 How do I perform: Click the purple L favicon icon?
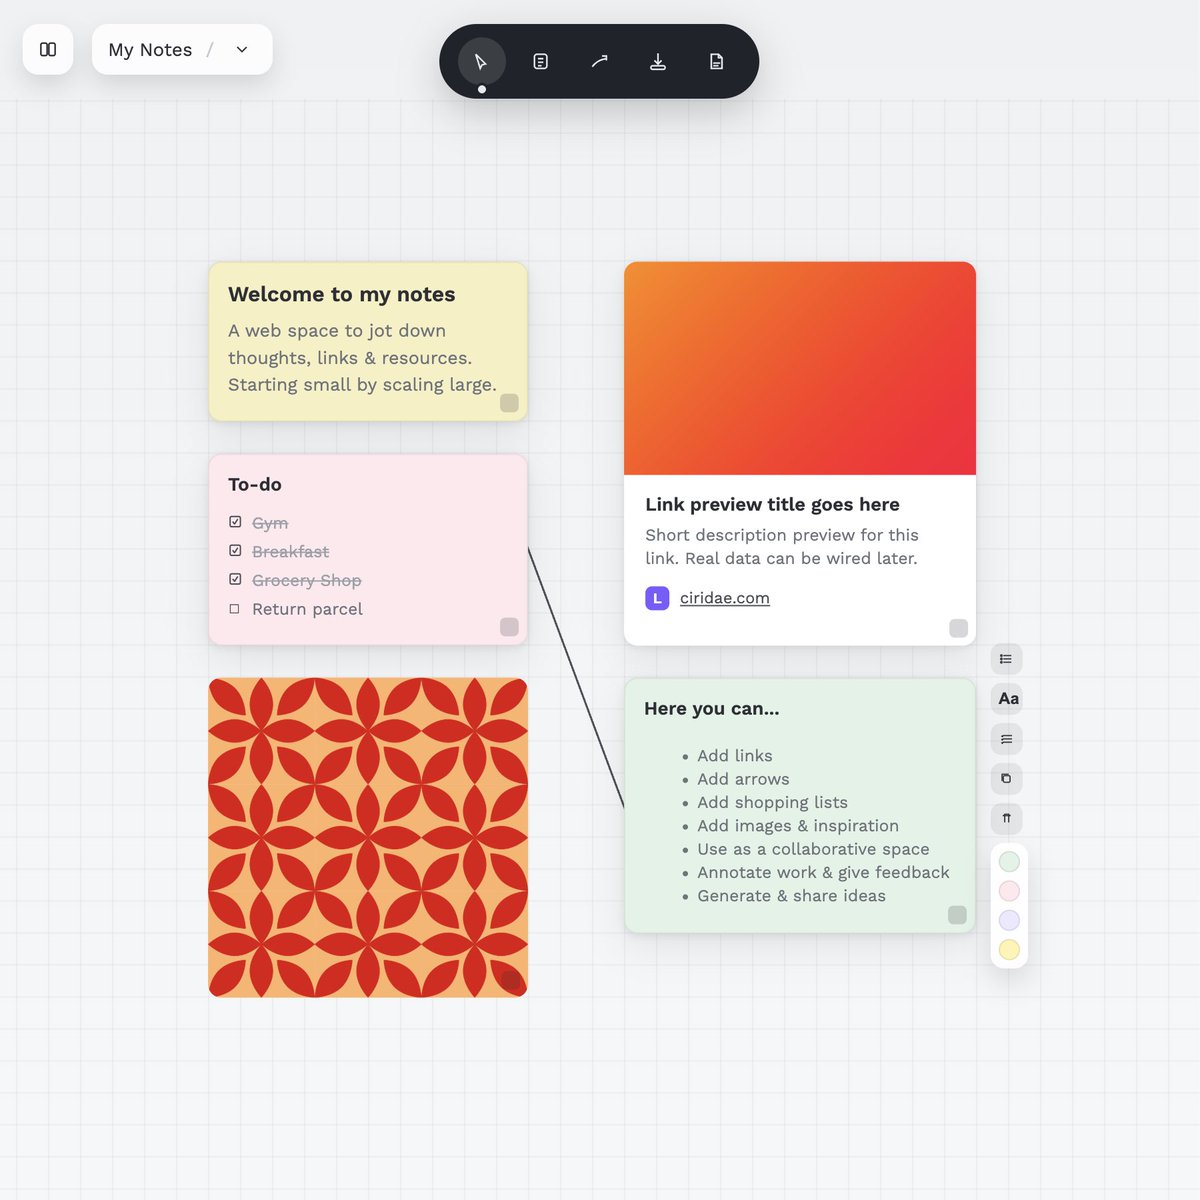(x=657, y=598)
